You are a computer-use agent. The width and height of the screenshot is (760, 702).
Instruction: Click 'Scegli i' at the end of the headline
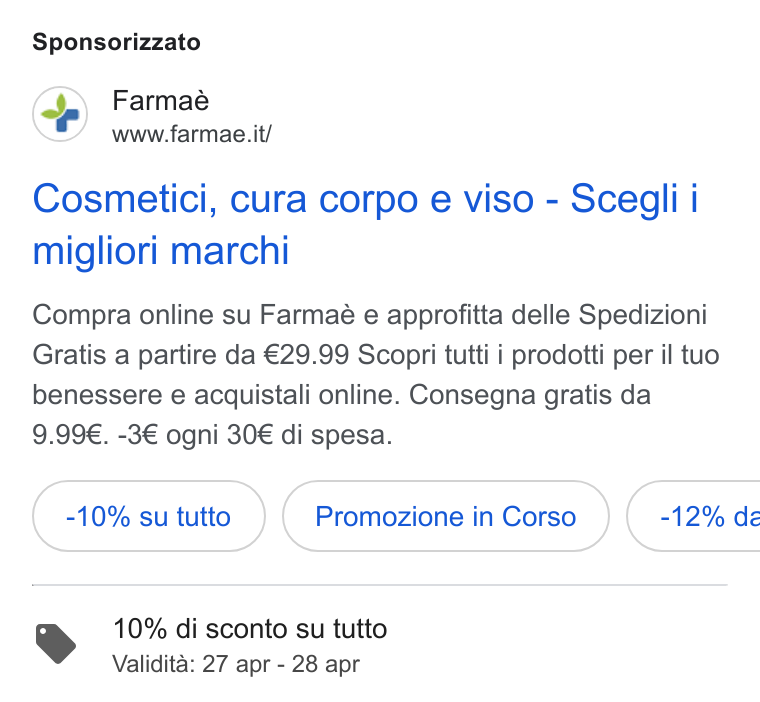click(634, 199)
